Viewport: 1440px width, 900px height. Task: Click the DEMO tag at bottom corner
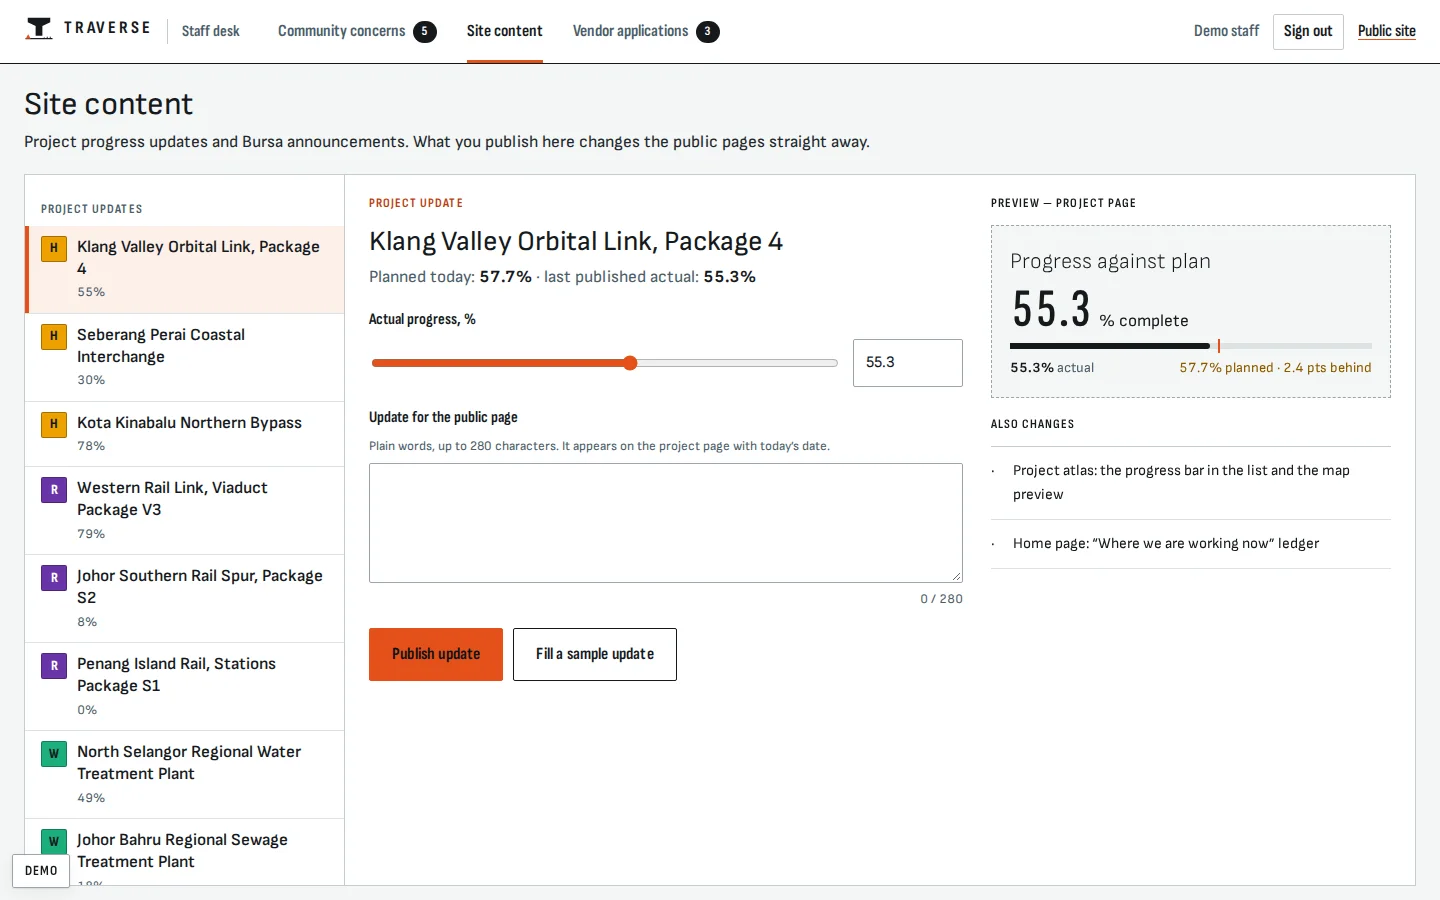pyautogui.click(x=41, y=871)
